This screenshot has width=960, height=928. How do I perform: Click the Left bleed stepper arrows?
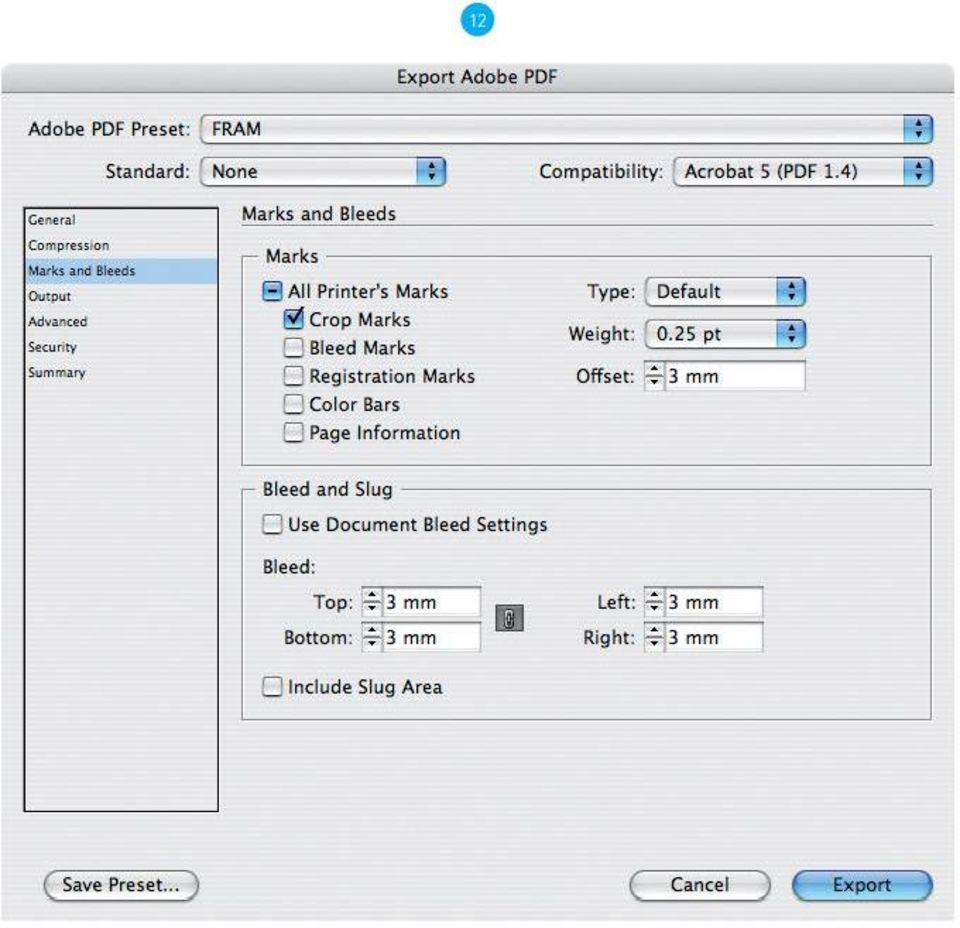(x=654, y=602)
